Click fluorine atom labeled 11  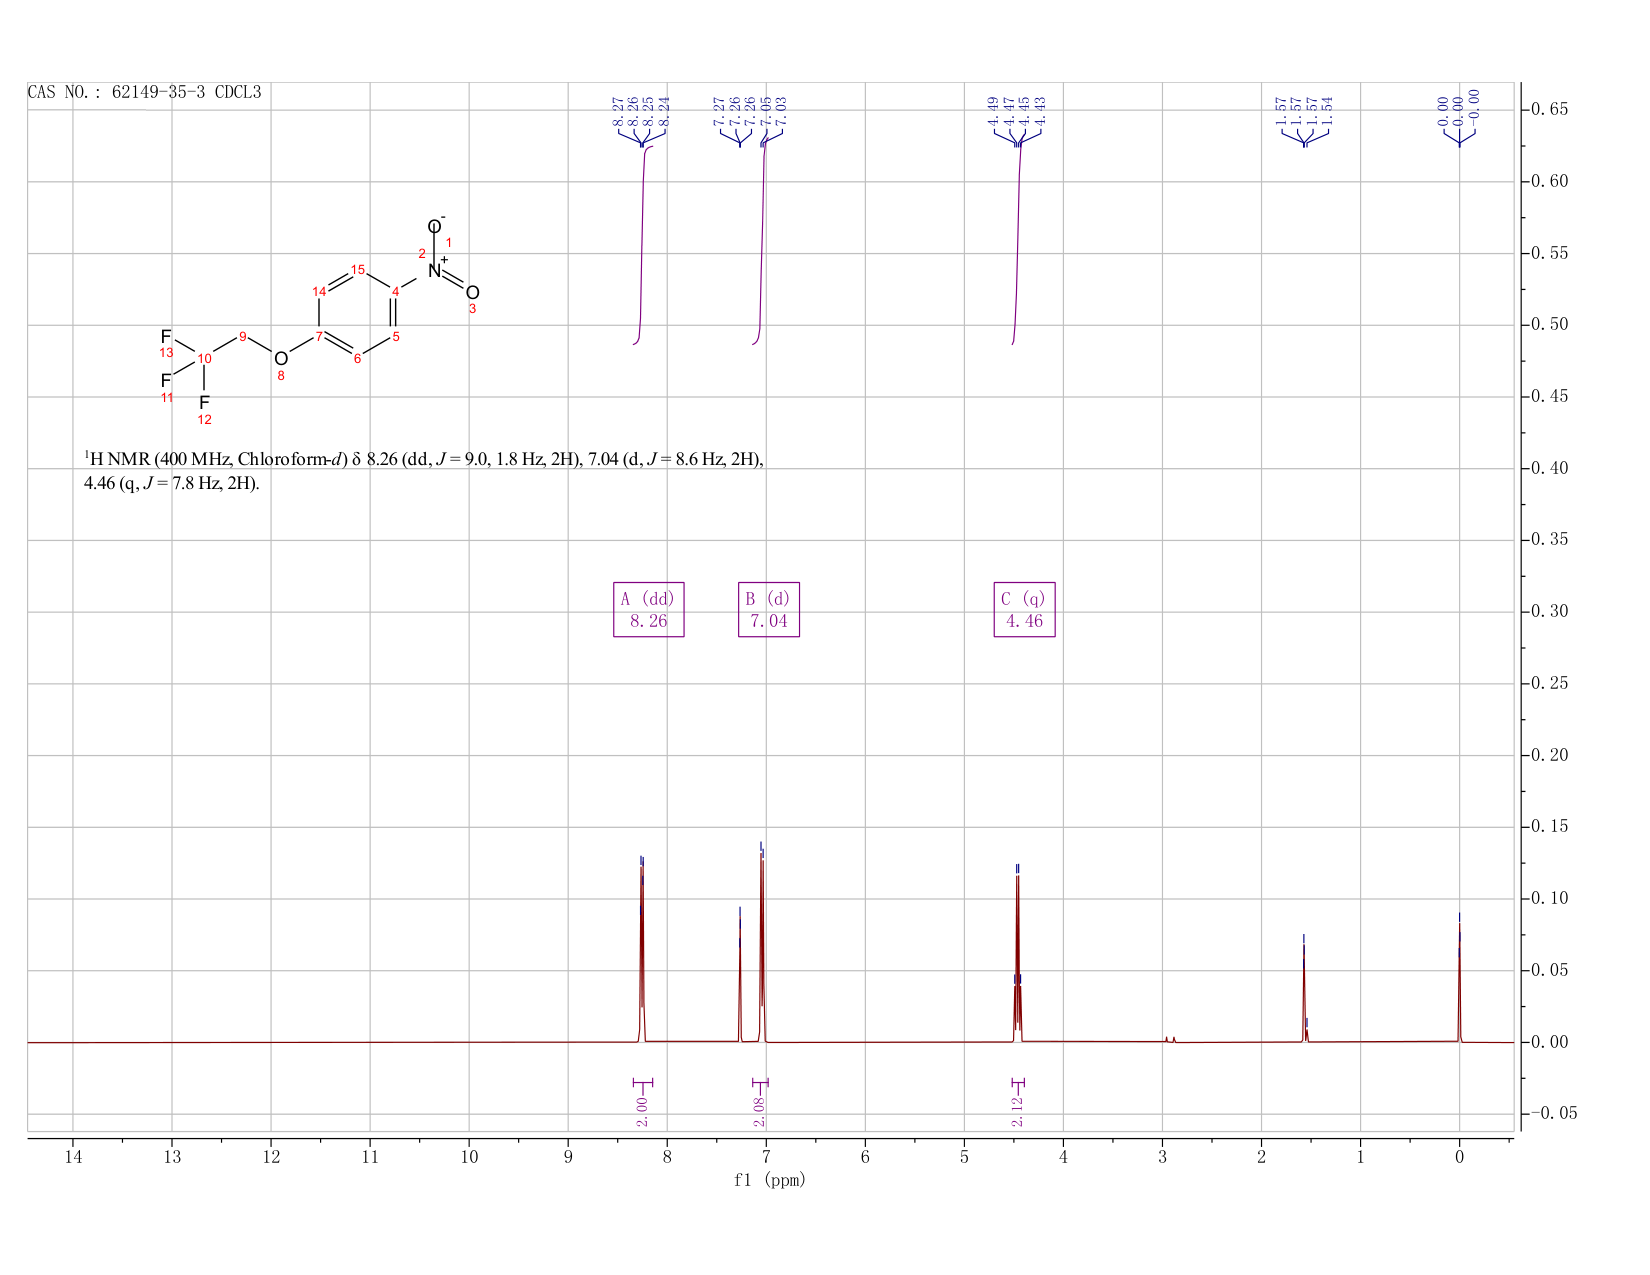166,381
